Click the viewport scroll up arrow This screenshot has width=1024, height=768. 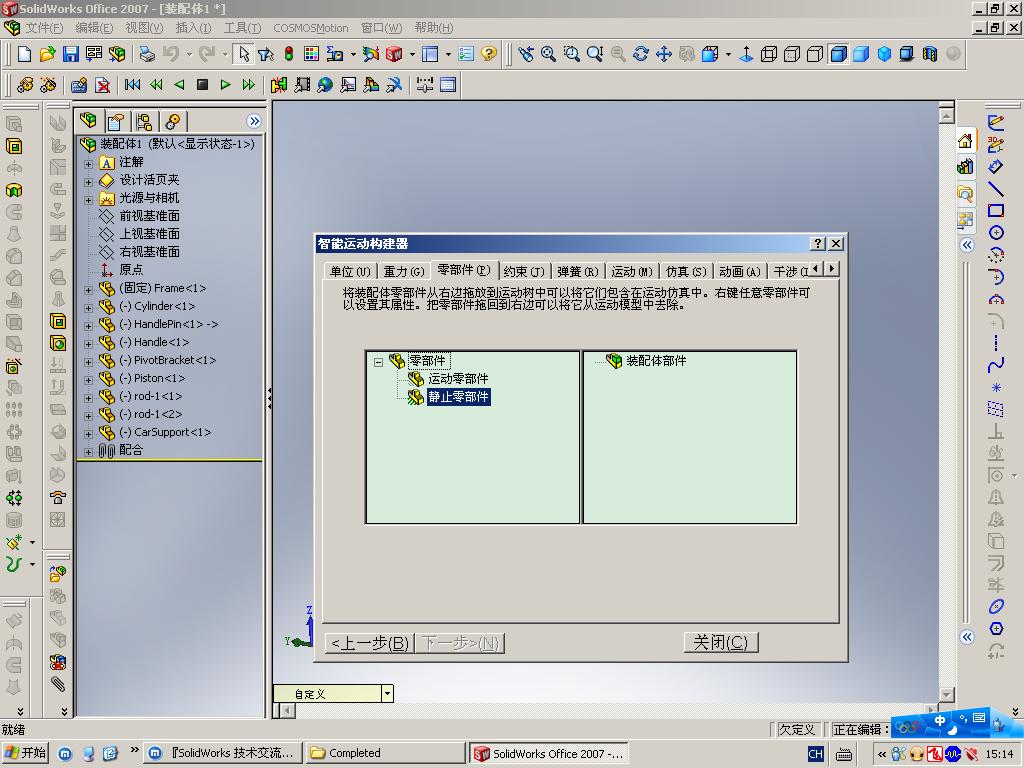pos(946,116)
